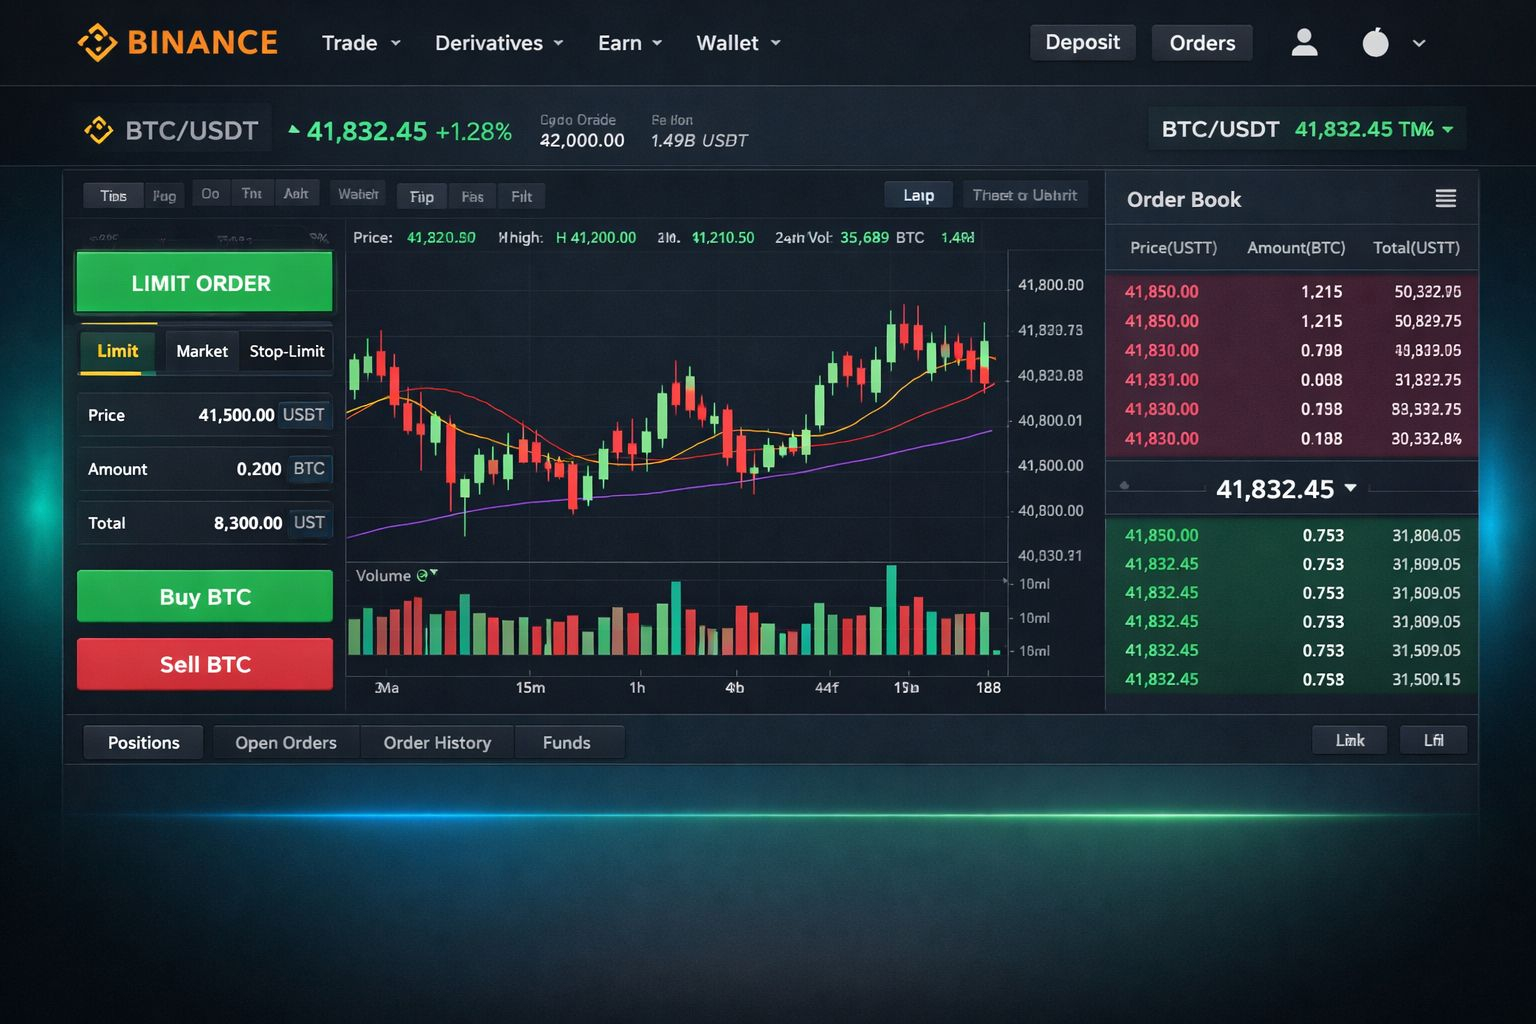Open the Order Book hamburger menu icon
Screen dimensions: 1536x1024
[1445, 198]
